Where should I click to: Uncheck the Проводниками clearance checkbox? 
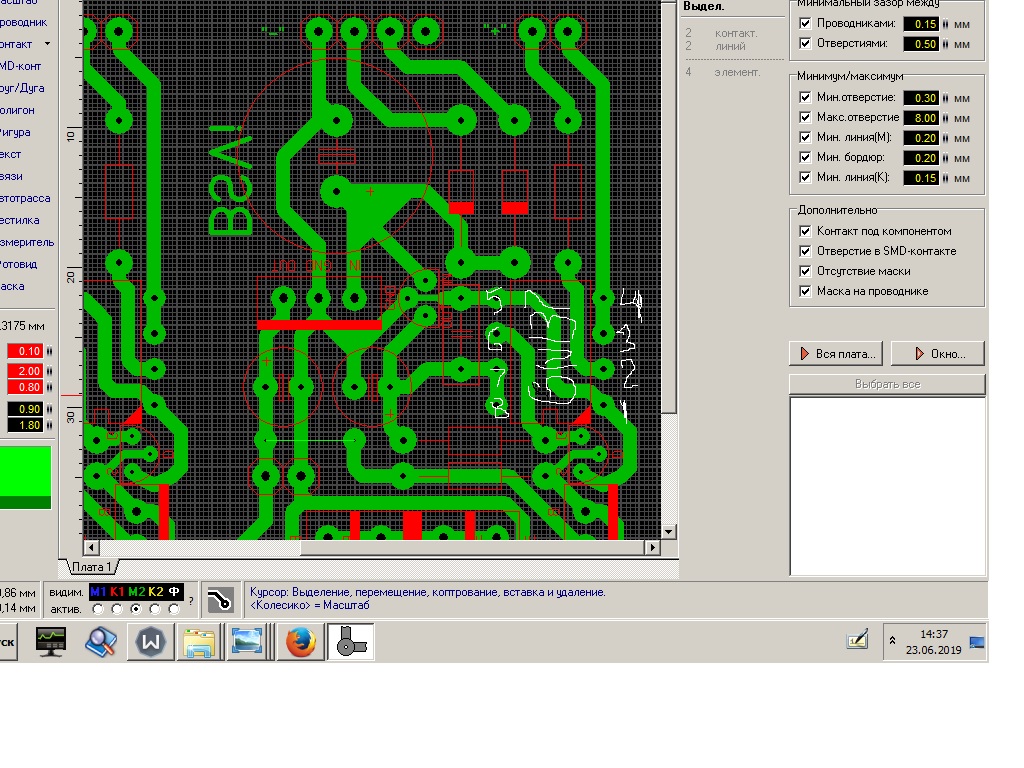[805, 23]
